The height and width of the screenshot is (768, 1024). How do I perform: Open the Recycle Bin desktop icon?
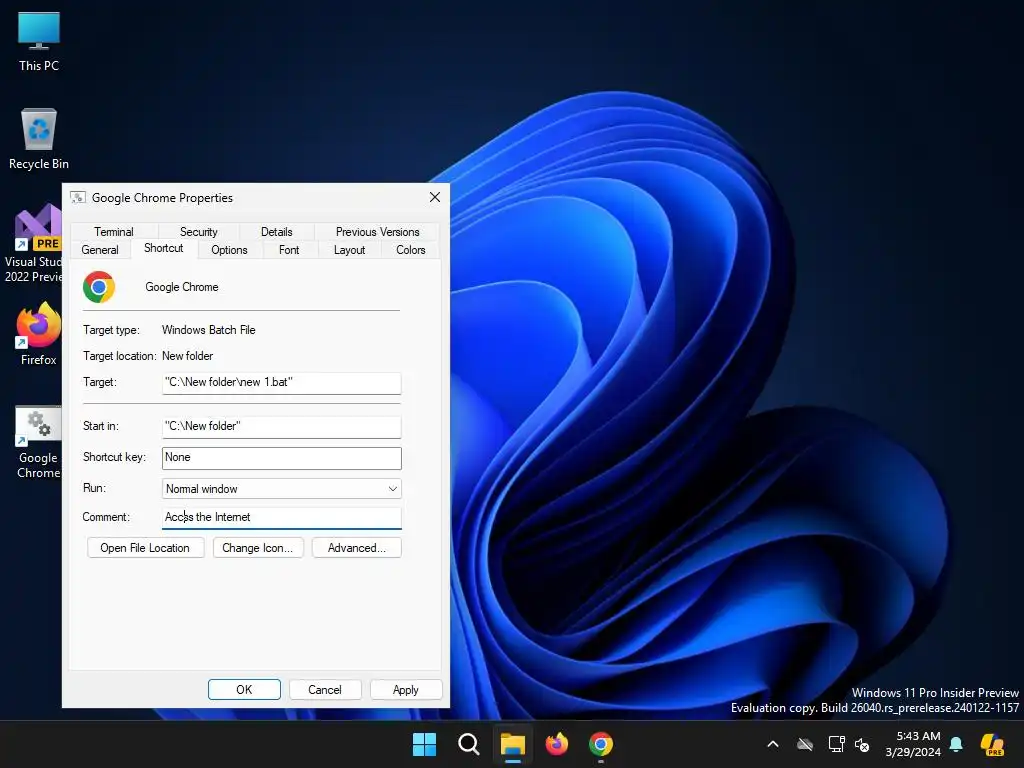39,138
